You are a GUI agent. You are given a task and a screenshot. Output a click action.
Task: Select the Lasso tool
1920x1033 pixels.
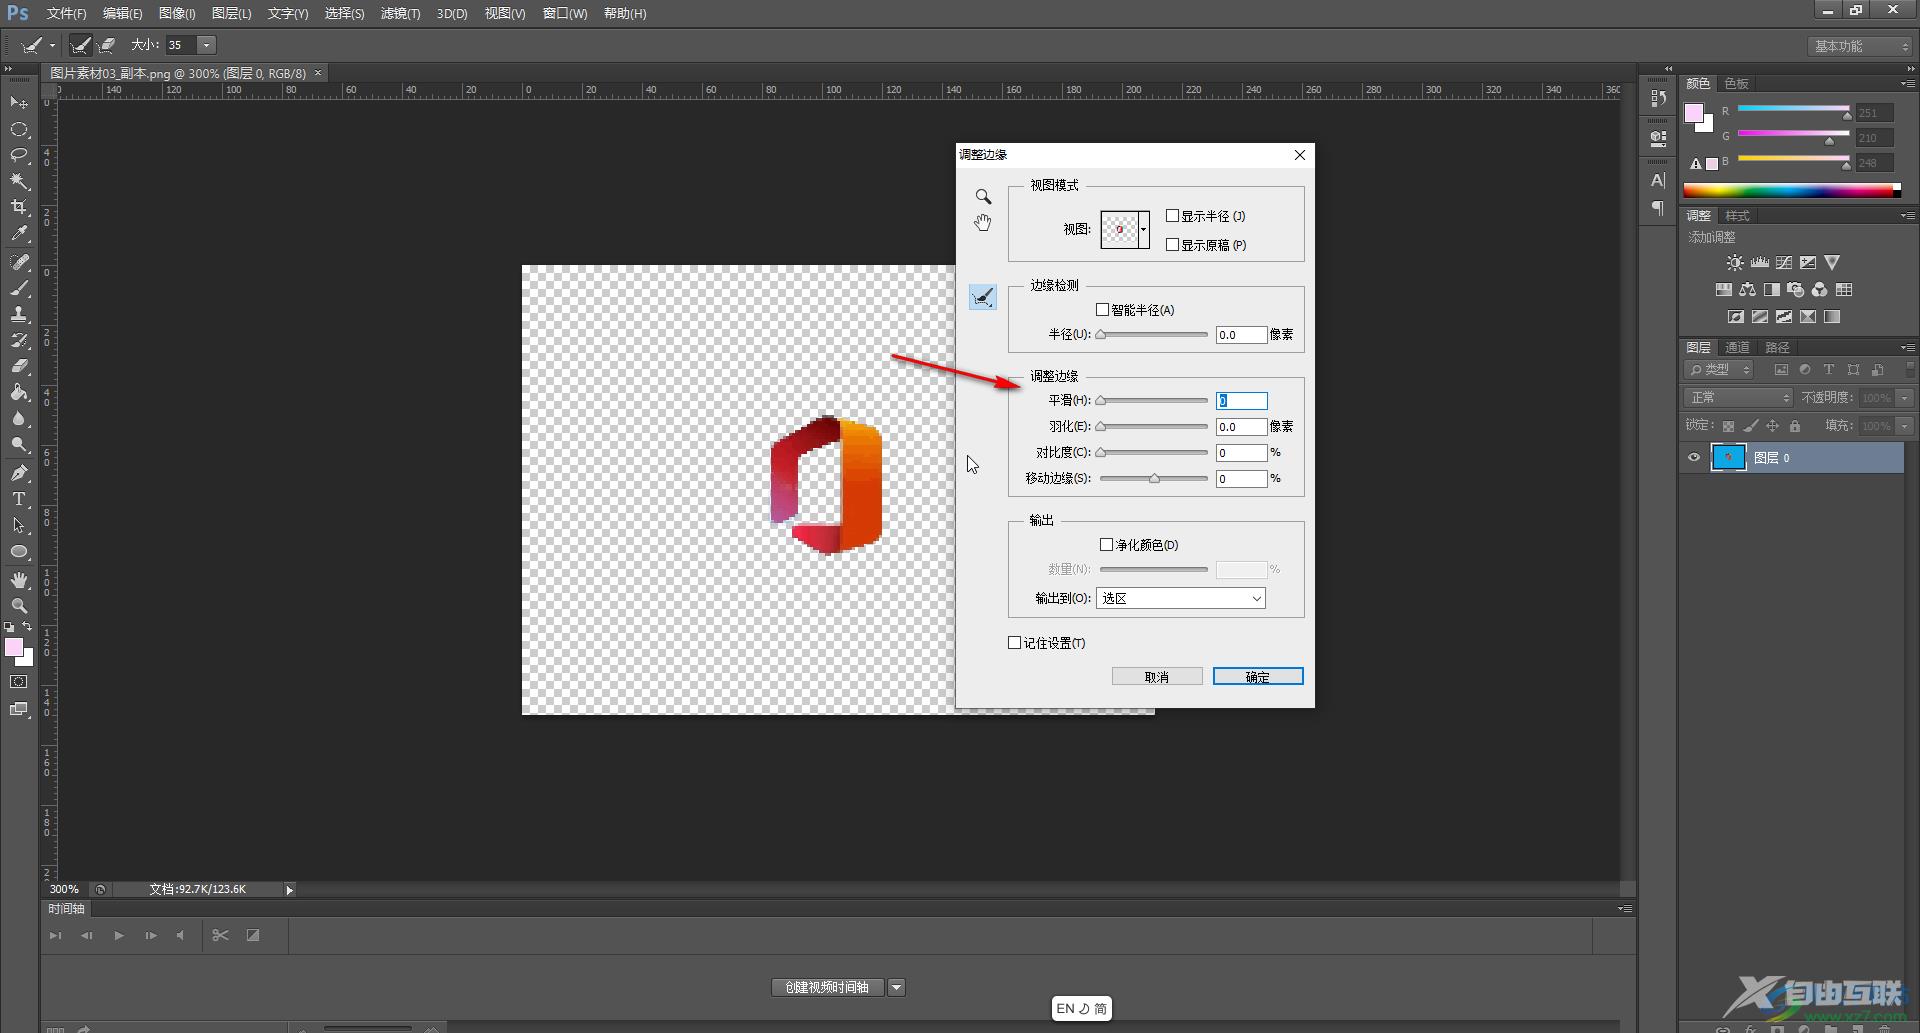tap(19, 155)
